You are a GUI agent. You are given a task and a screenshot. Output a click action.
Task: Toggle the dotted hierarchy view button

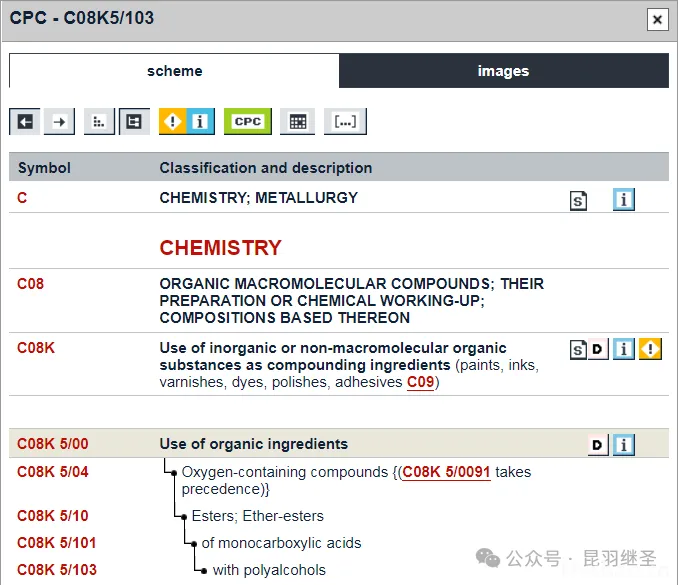click(98, 122)
